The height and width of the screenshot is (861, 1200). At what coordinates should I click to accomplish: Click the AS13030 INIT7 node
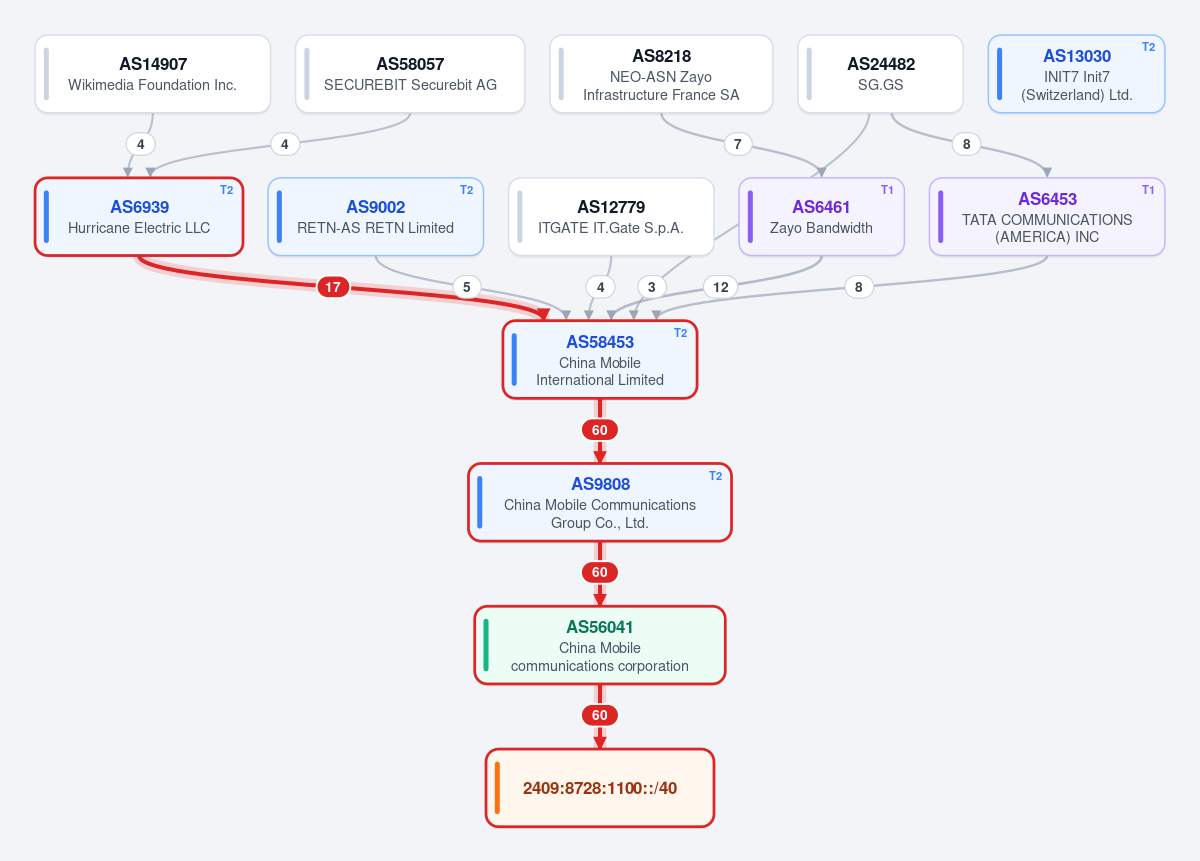tap(1076, 74)
